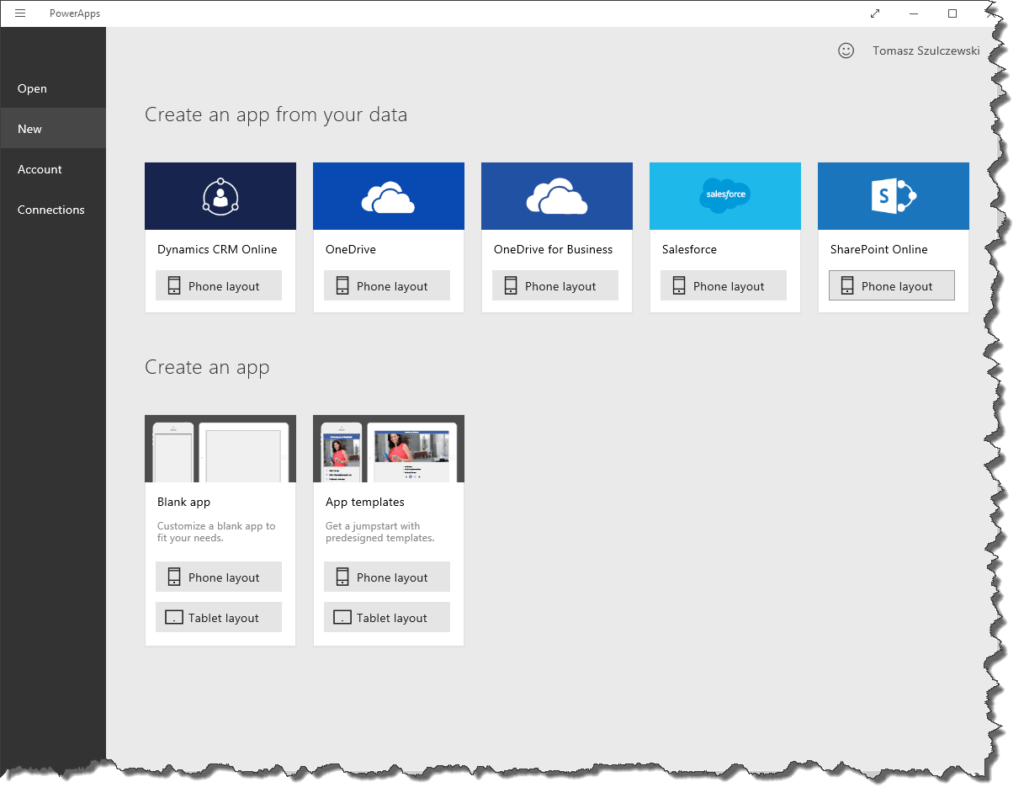The width and height of the screenshot is (1024, 798).
Task: Click the 'Get a jumpstart' description
Action: click(380, 532)
